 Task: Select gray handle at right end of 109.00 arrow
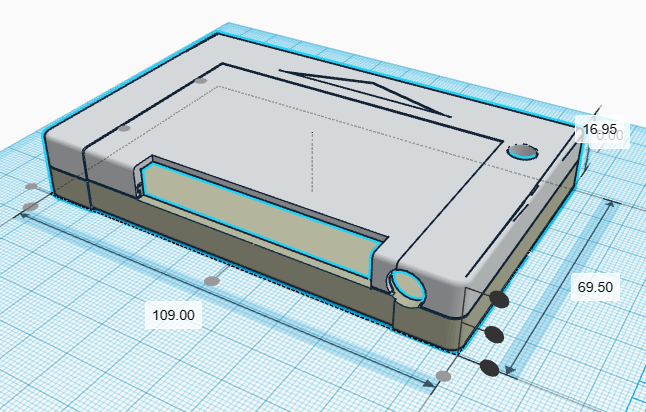pyautogui.click(x=443, y=376)
